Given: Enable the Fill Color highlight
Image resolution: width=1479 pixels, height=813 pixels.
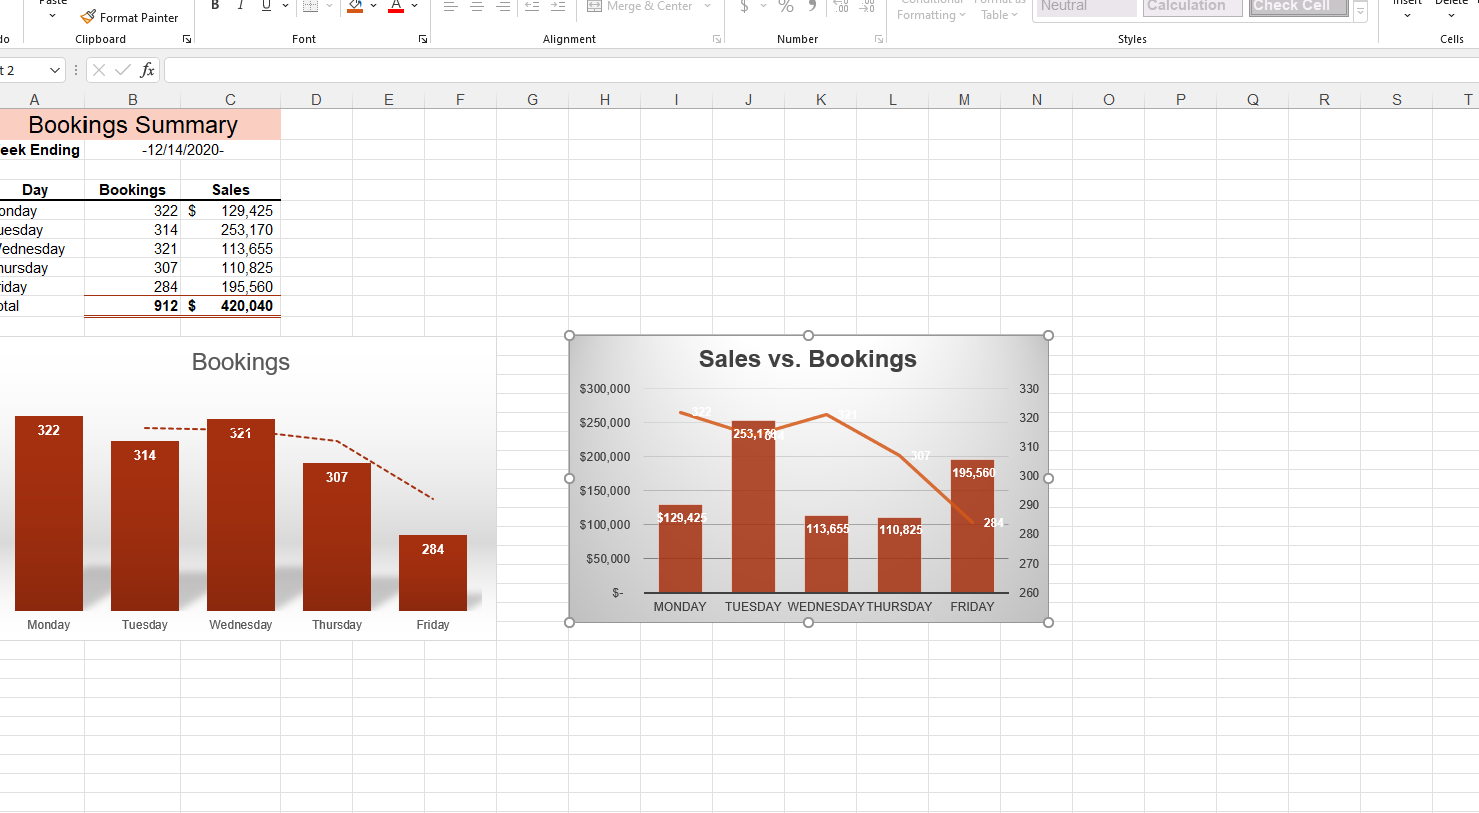Looking at the screenshot, I should (x=355, y=5).
